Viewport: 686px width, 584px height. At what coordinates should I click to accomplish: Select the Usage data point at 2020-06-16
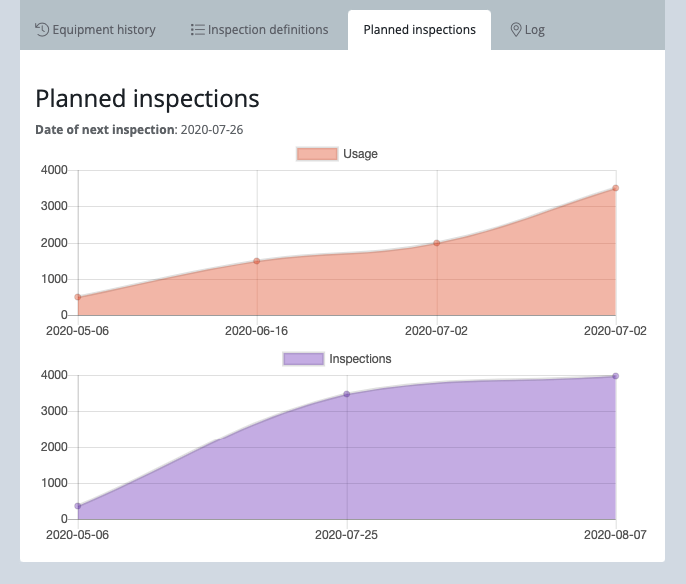pyautogui.click(x=257, y=261)
